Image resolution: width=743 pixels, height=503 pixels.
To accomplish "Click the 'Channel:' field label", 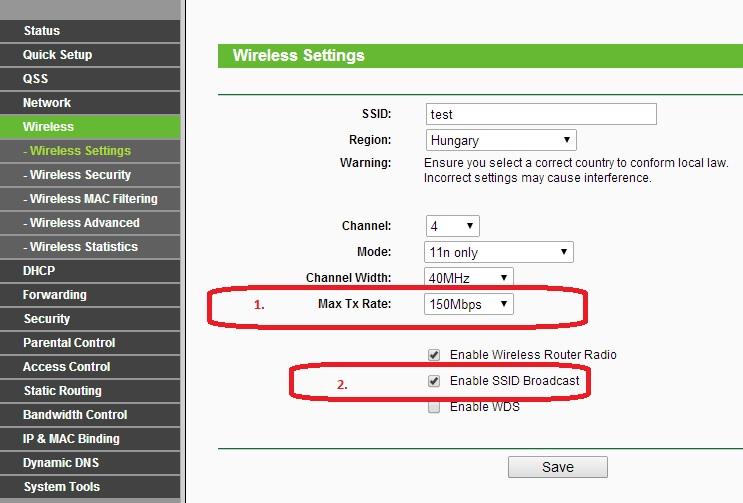I will [x=366, y=225].
